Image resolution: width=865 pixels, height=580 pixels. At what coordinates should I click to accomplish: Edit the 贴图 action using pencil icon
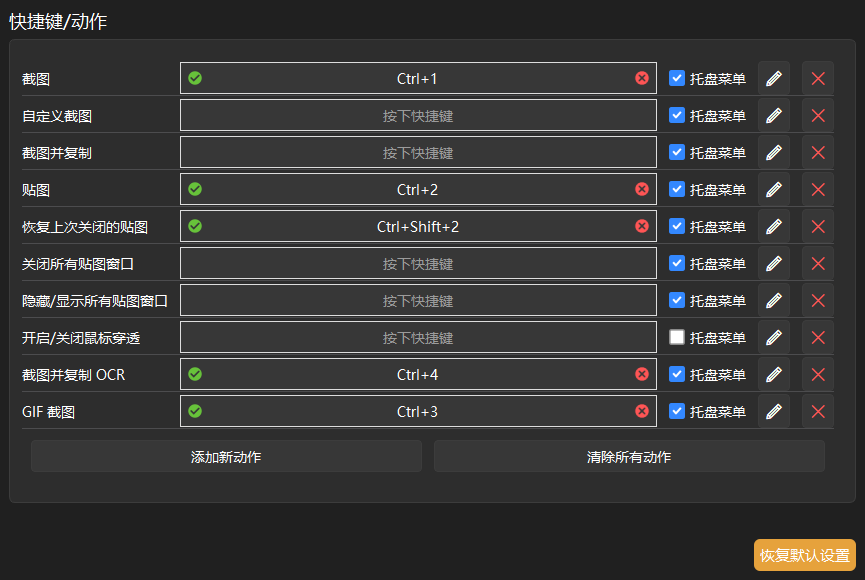point(774,189)
